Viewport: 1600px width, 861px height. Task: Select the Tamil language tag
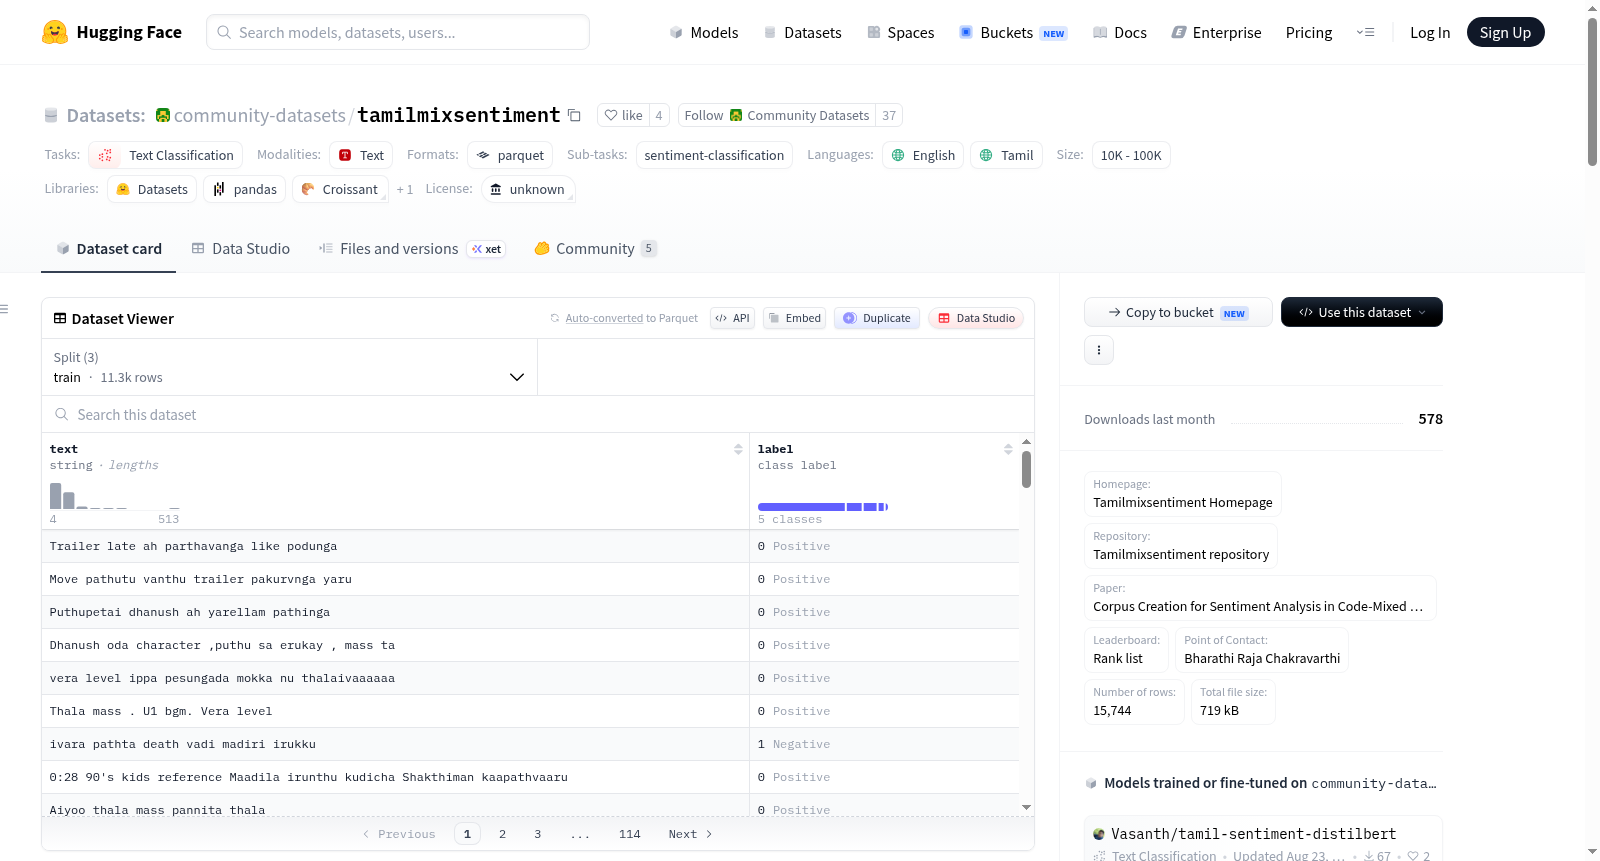pos(1006,155)
